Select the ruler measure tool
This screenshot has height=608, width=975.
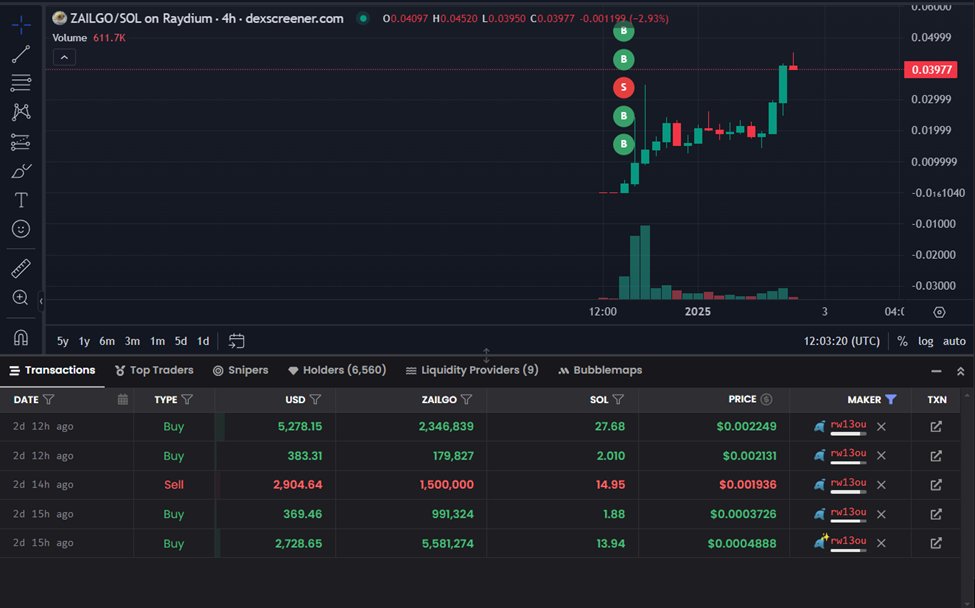(x=21, y=269)
